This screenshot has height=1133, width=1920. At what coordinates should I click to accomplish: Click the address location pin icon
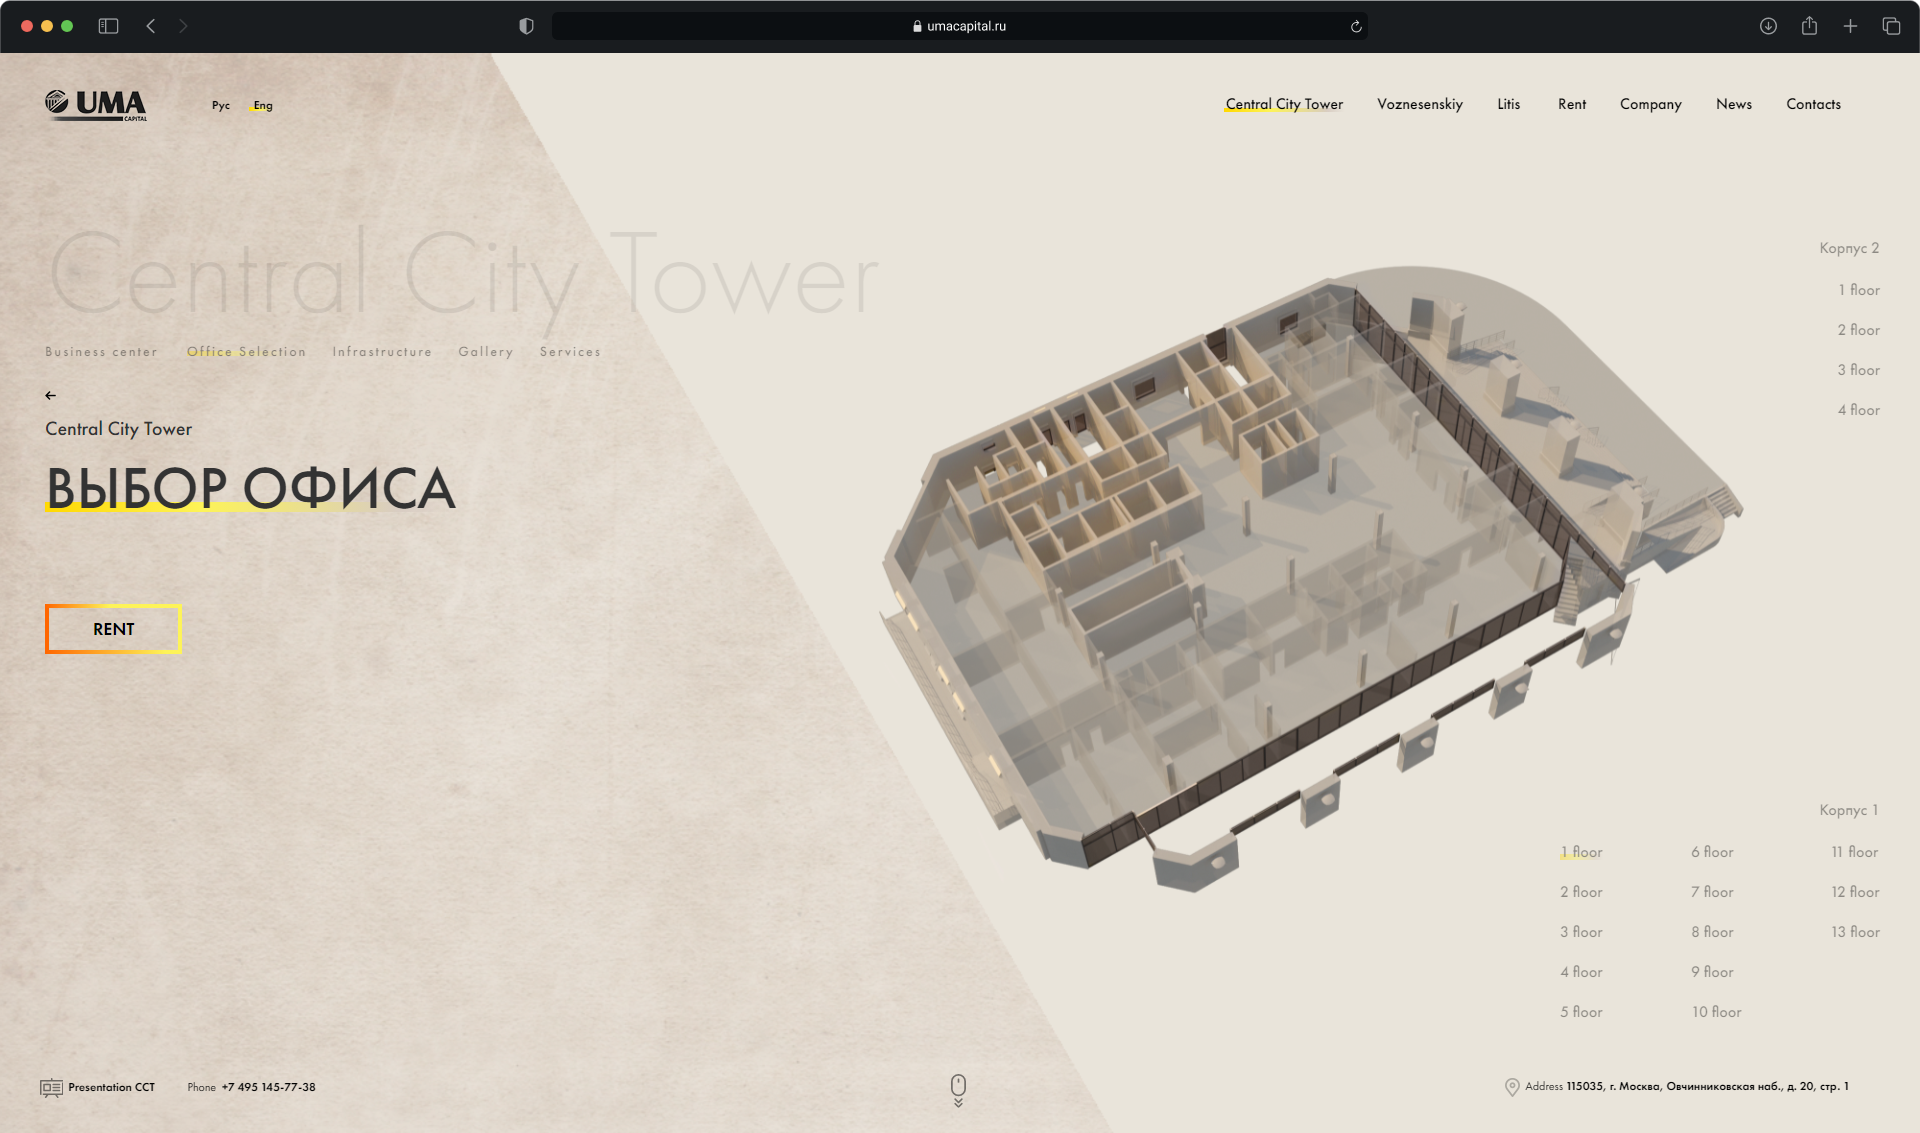[x=1511, y=1087]
